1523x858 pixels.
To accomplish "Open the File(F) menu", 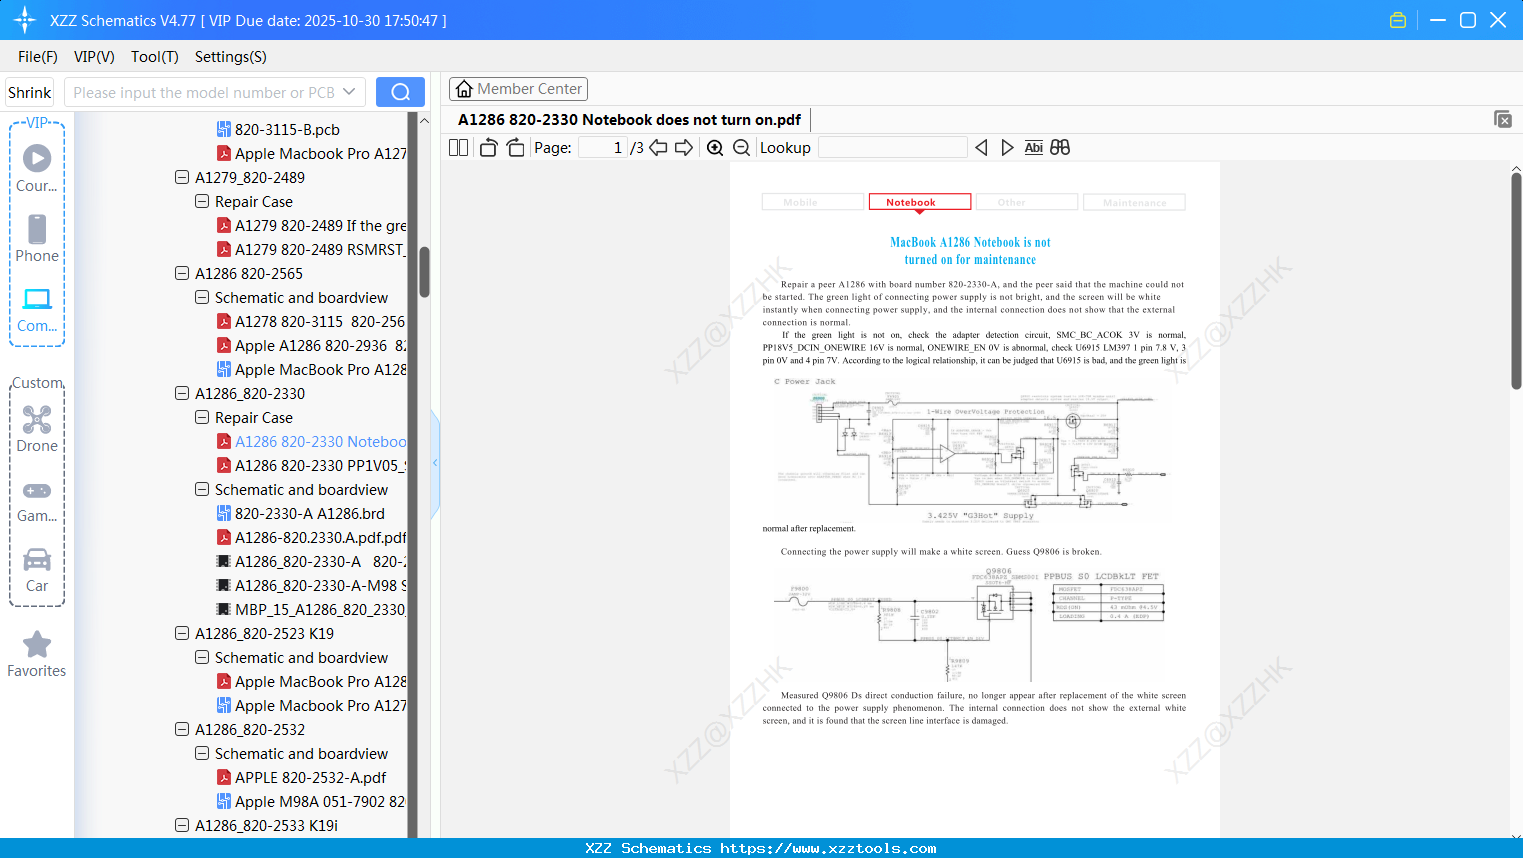I will (38, 57).
